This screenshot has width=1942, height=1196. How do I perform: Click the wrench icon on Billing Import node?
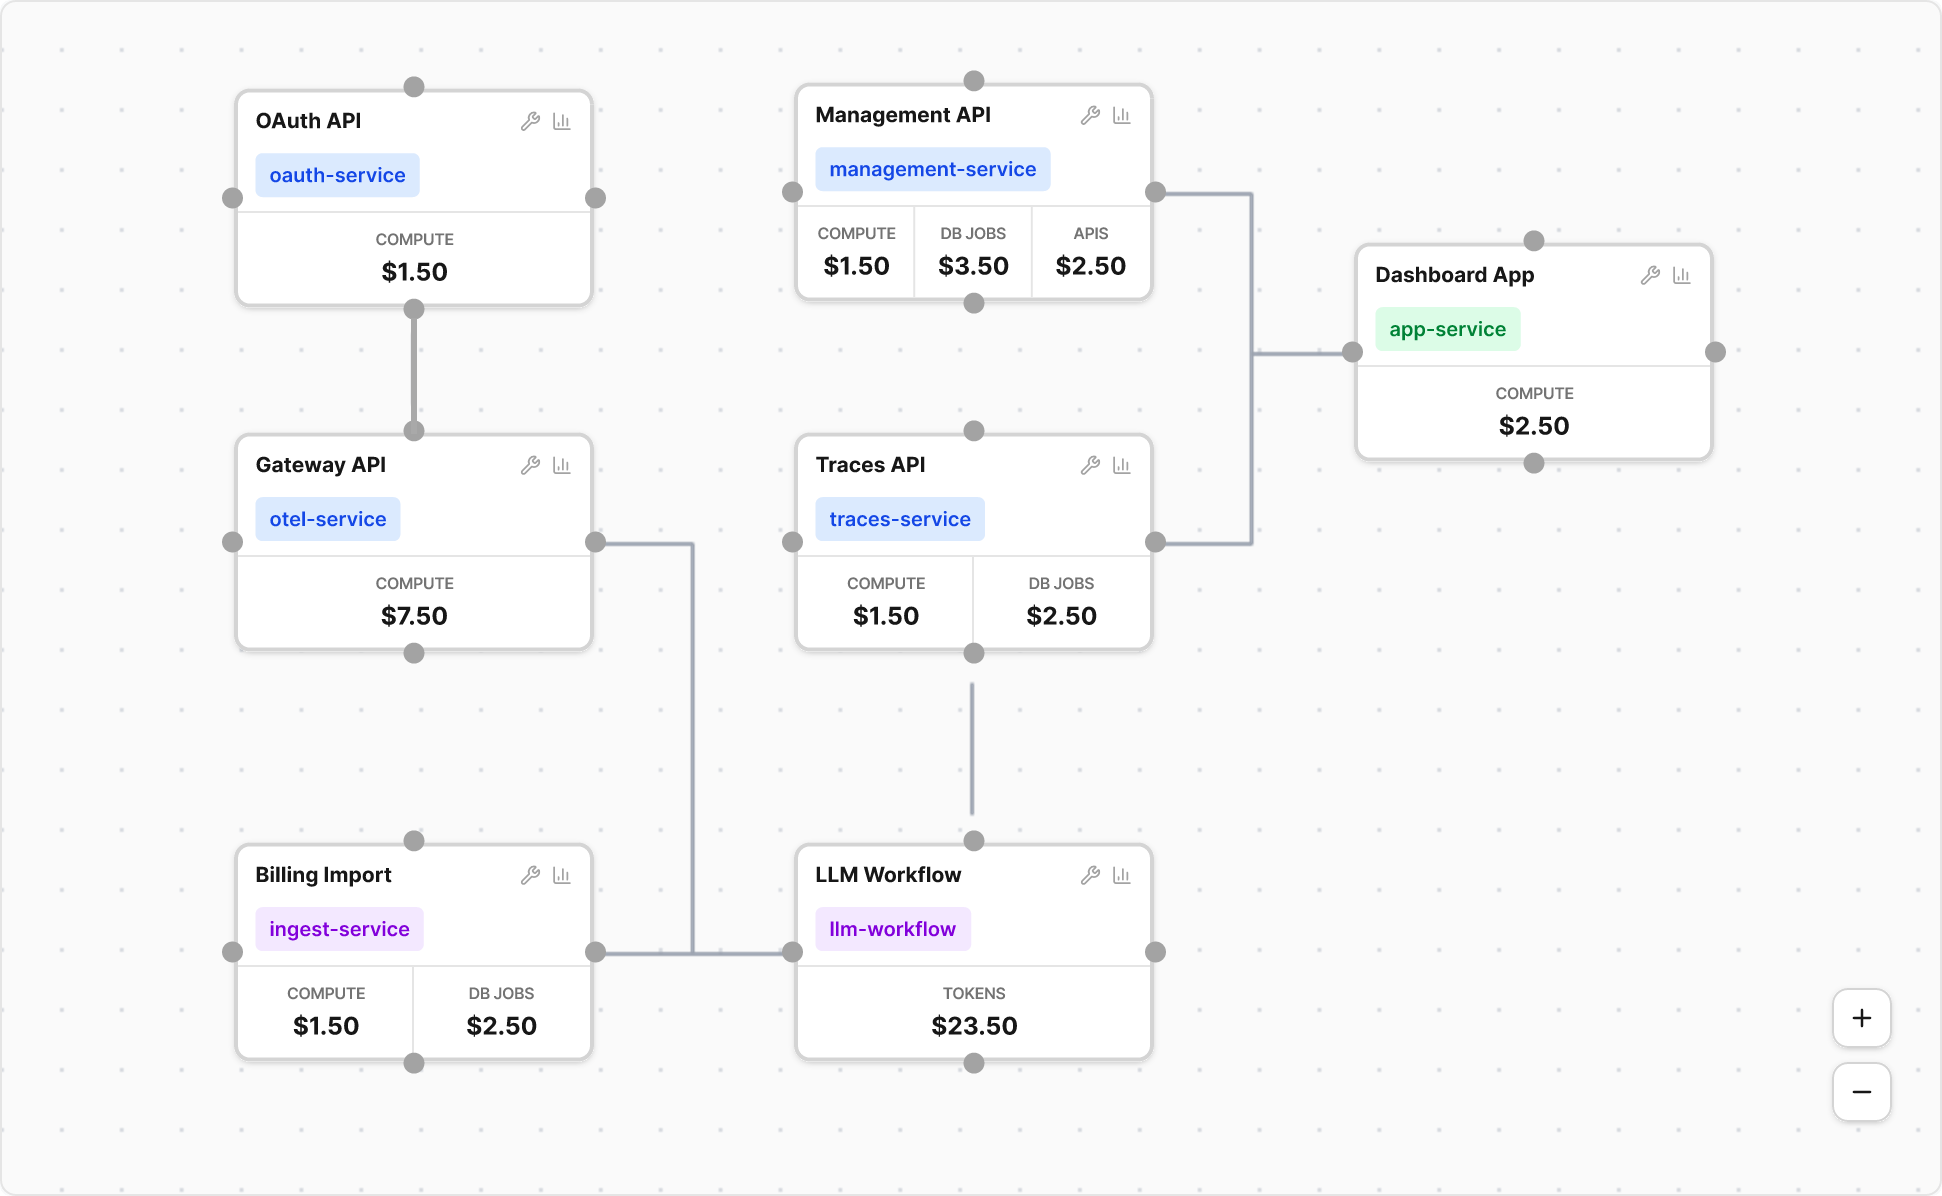530,875
